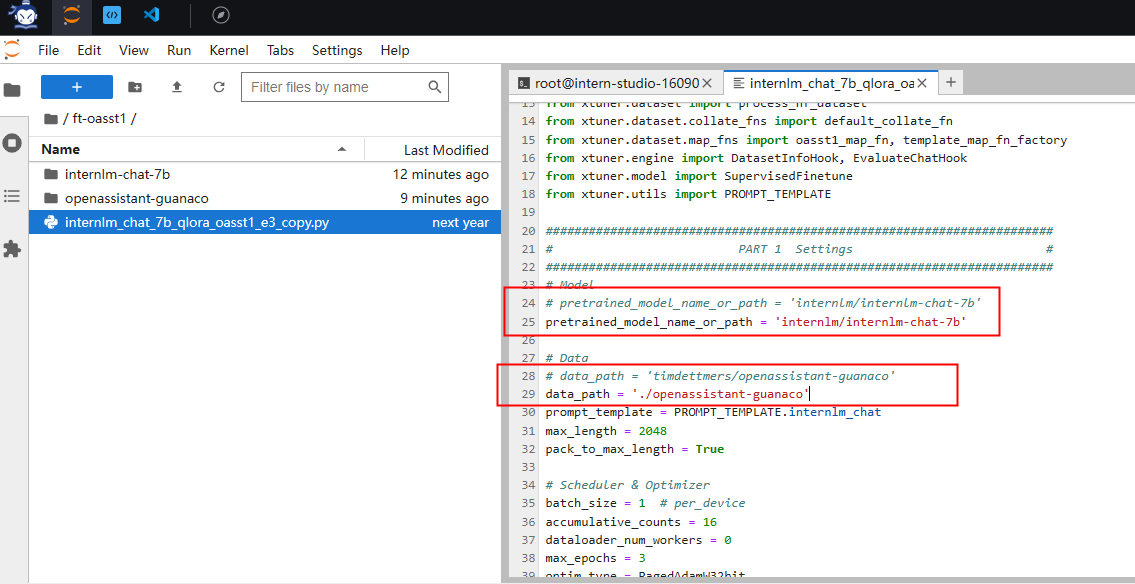
Task: Select internlm_chat_7b_qlora_oasst1_e3_copy.py file
Action: [265, 223]
